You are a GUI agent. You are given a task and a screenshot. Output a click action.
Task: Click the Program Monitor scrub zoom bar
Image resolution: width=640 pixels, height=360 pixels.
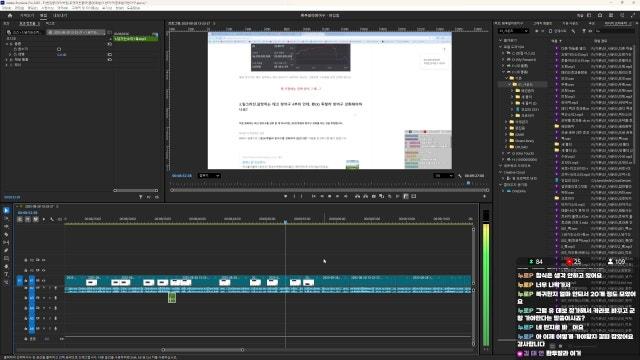click(329, 190)
